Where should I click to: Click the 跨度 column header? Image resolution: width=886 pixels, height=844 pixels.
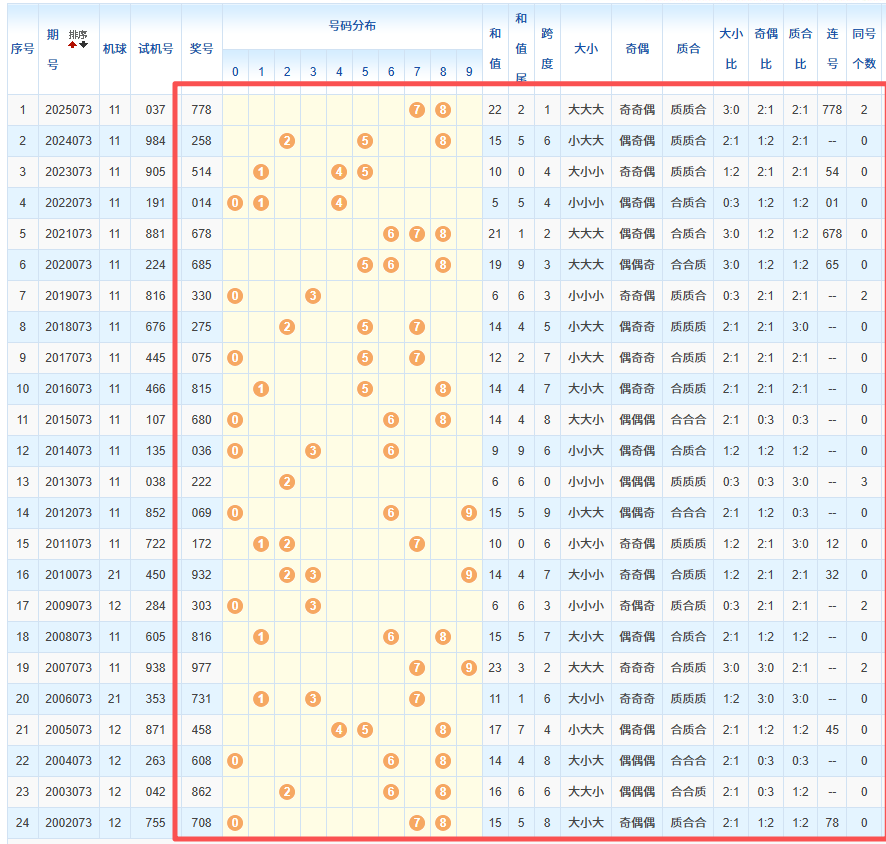pos(547,48)
